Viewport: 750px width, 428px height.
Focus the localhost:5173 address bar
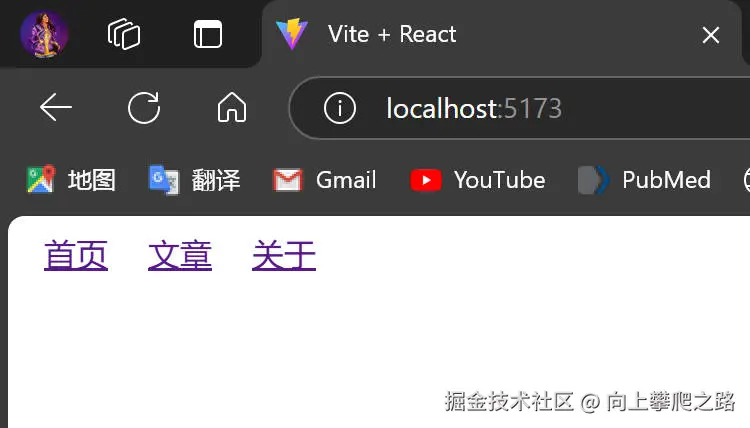point(521,108)
